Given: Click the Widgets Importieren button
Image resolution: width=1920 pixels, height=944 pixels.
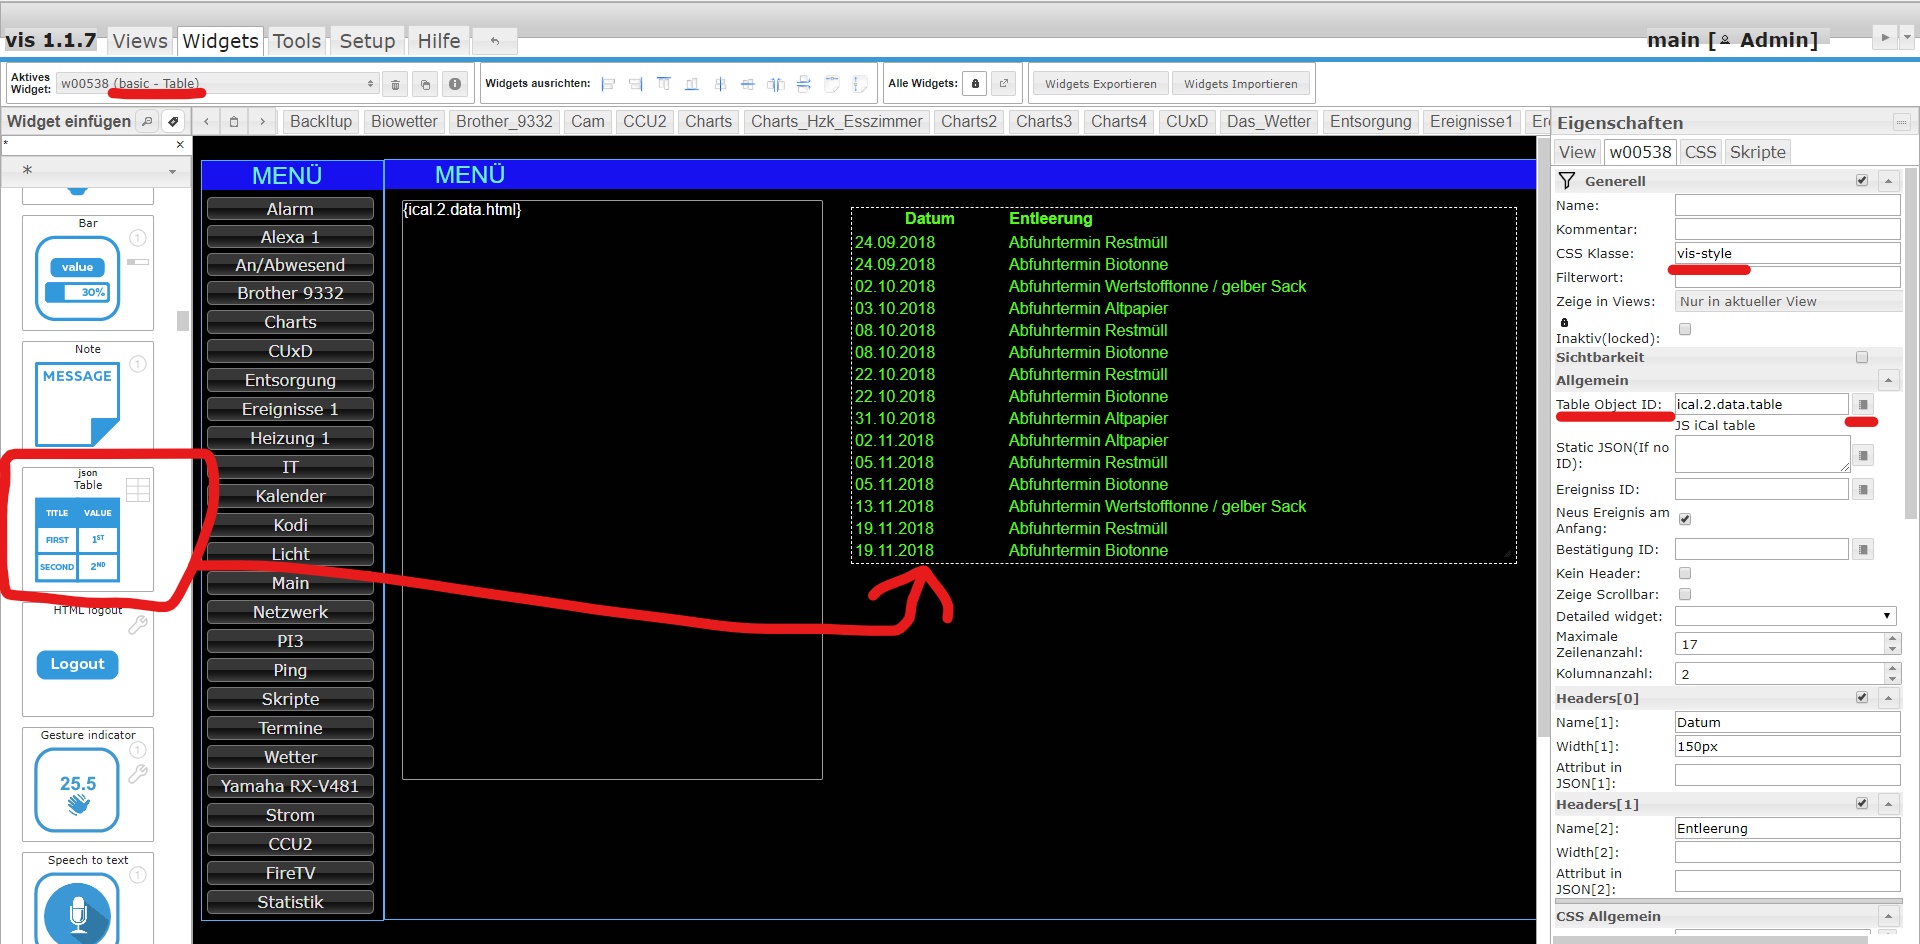Looking at the screenshot, I should click(x=1240, y=84).
